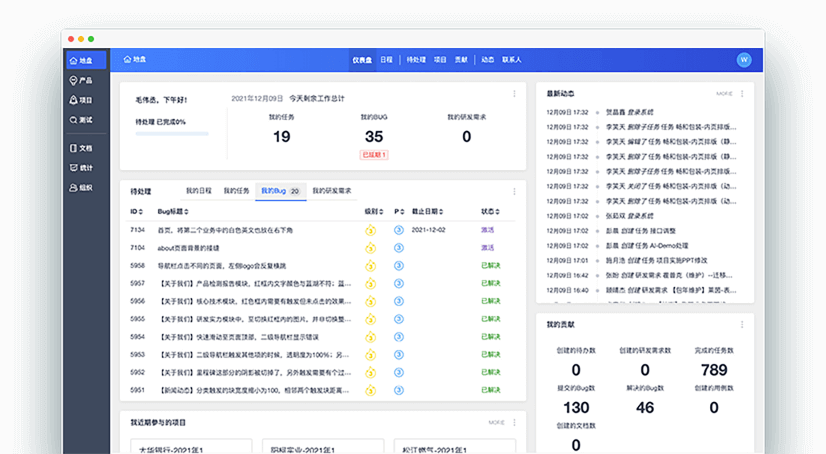Click priority icon of bug 7104

tap(399, 248)
